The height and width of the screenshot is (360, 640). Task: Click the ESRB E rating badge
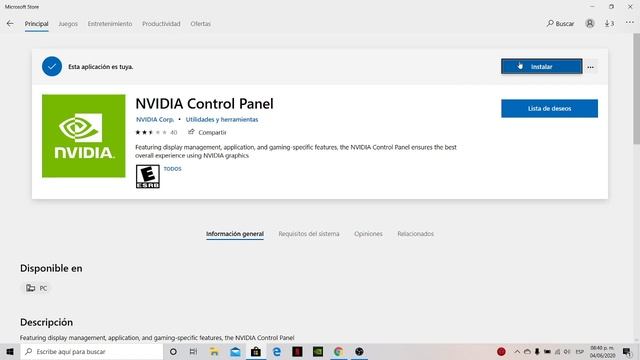tap(148, 176)
